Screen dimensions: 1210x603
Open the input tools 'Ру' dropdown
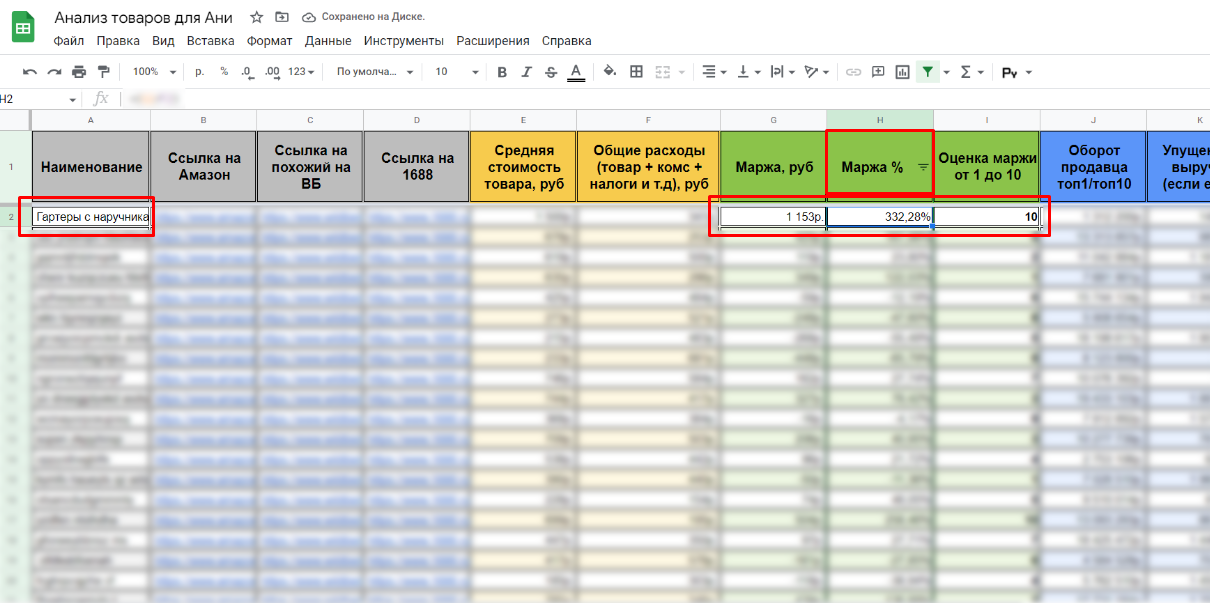[1016, 72]
